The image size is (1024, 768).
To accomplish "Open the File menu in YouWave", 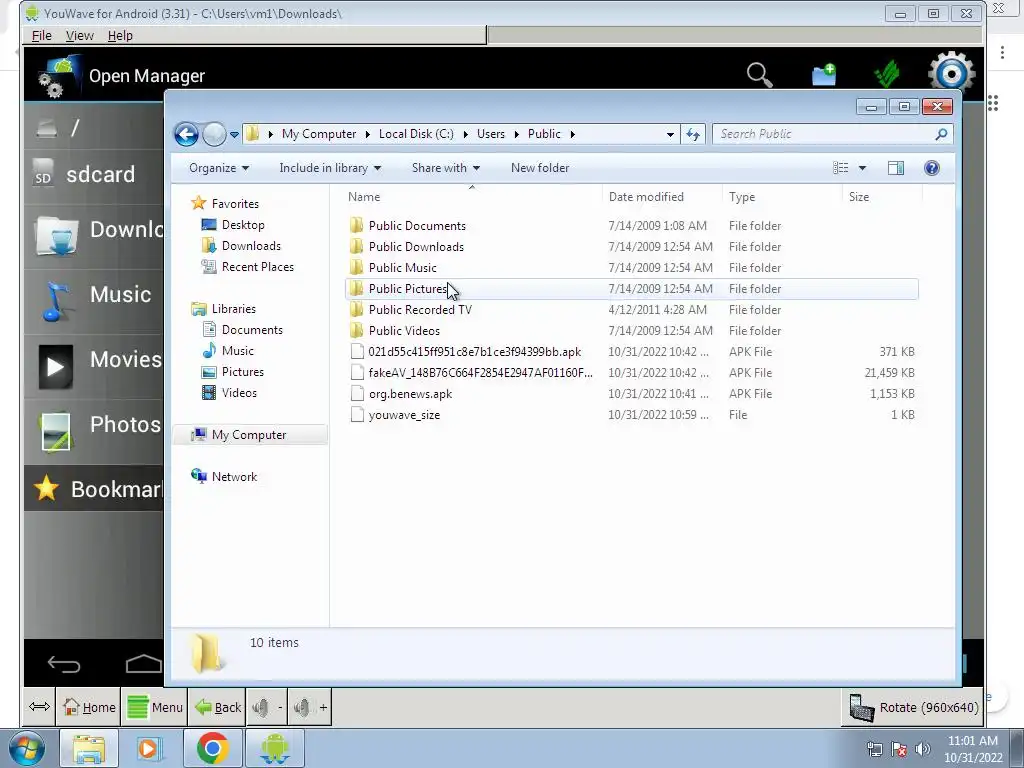I will (x=41, y=36).
